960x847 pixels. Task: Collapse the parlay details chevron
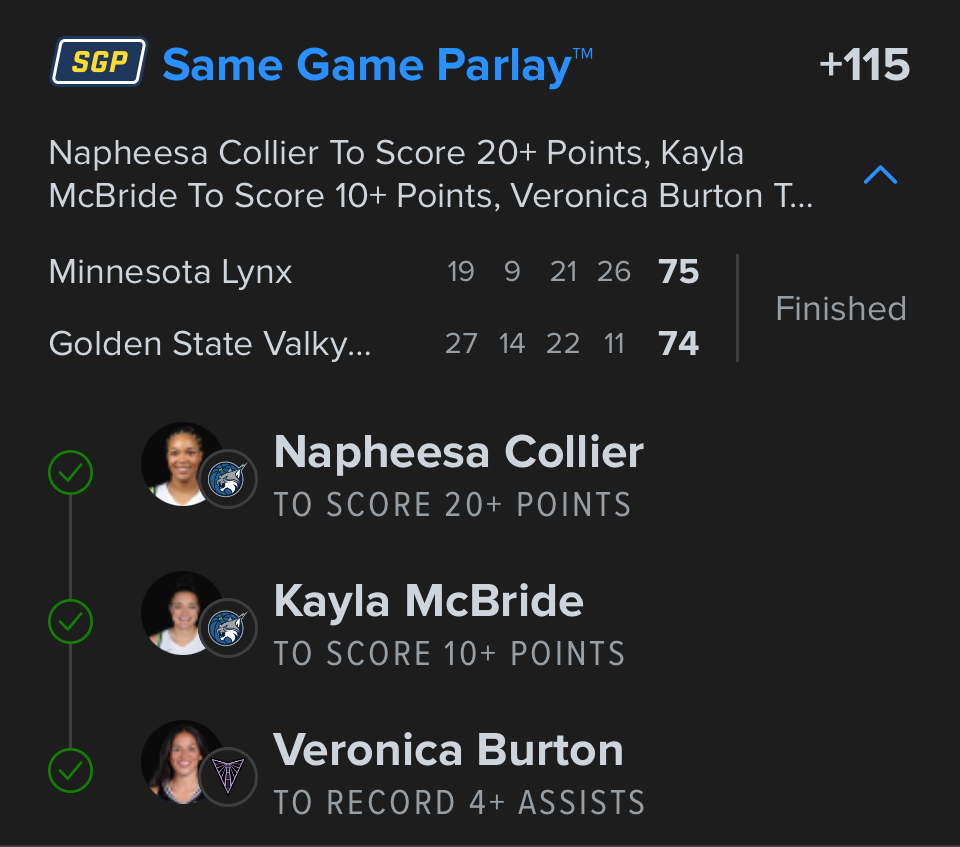(x=880, y=176)
